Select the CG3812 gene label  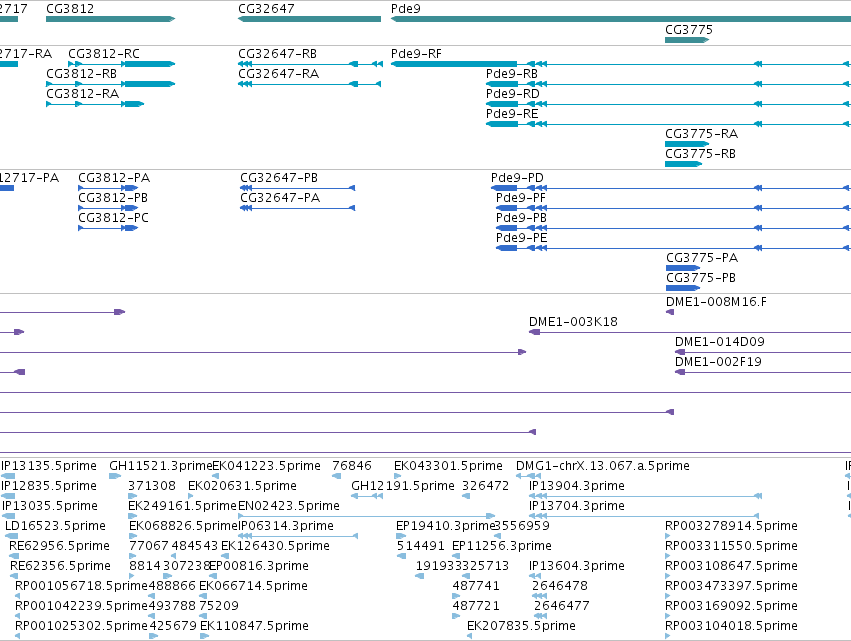tap(70, 9)
